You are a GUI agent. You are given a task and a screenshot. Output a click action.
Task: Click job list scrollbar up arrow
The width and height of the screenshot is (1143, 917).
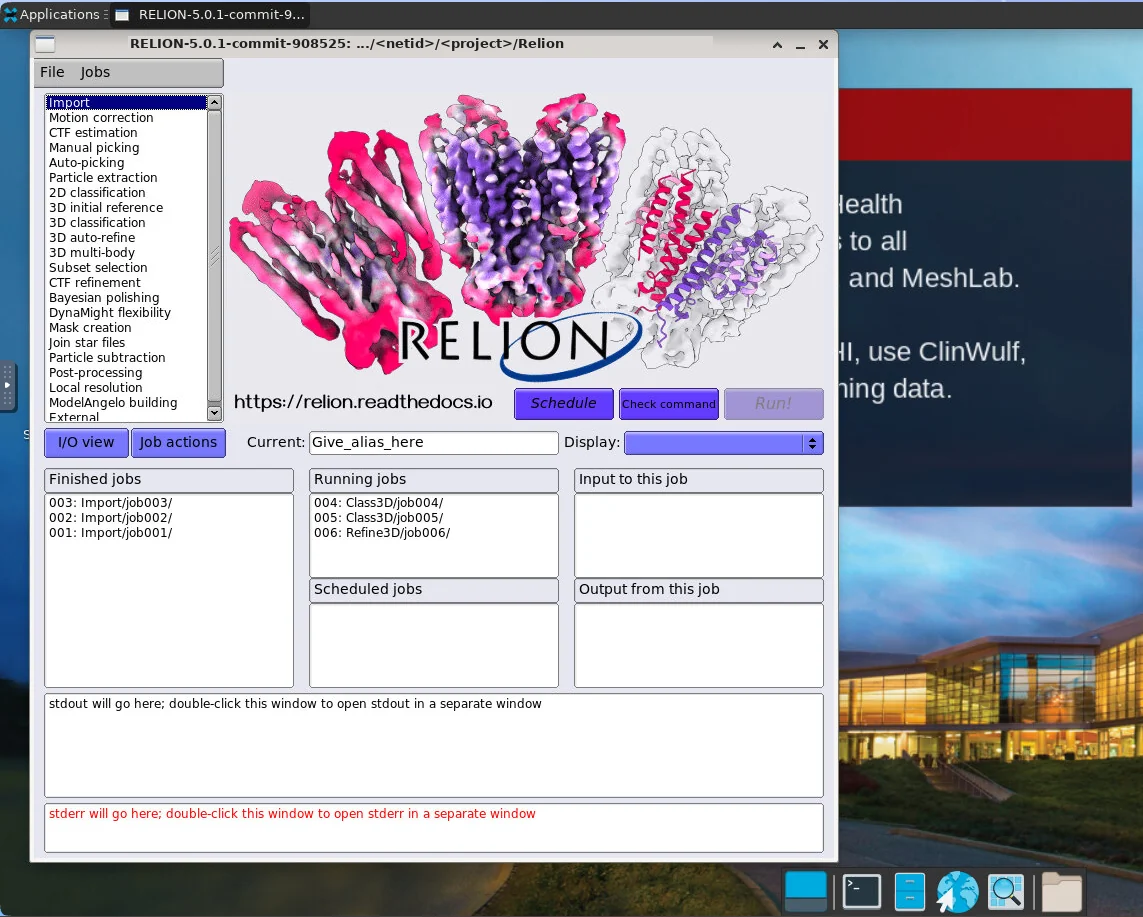pyautogui.click(x=214, y=103)
